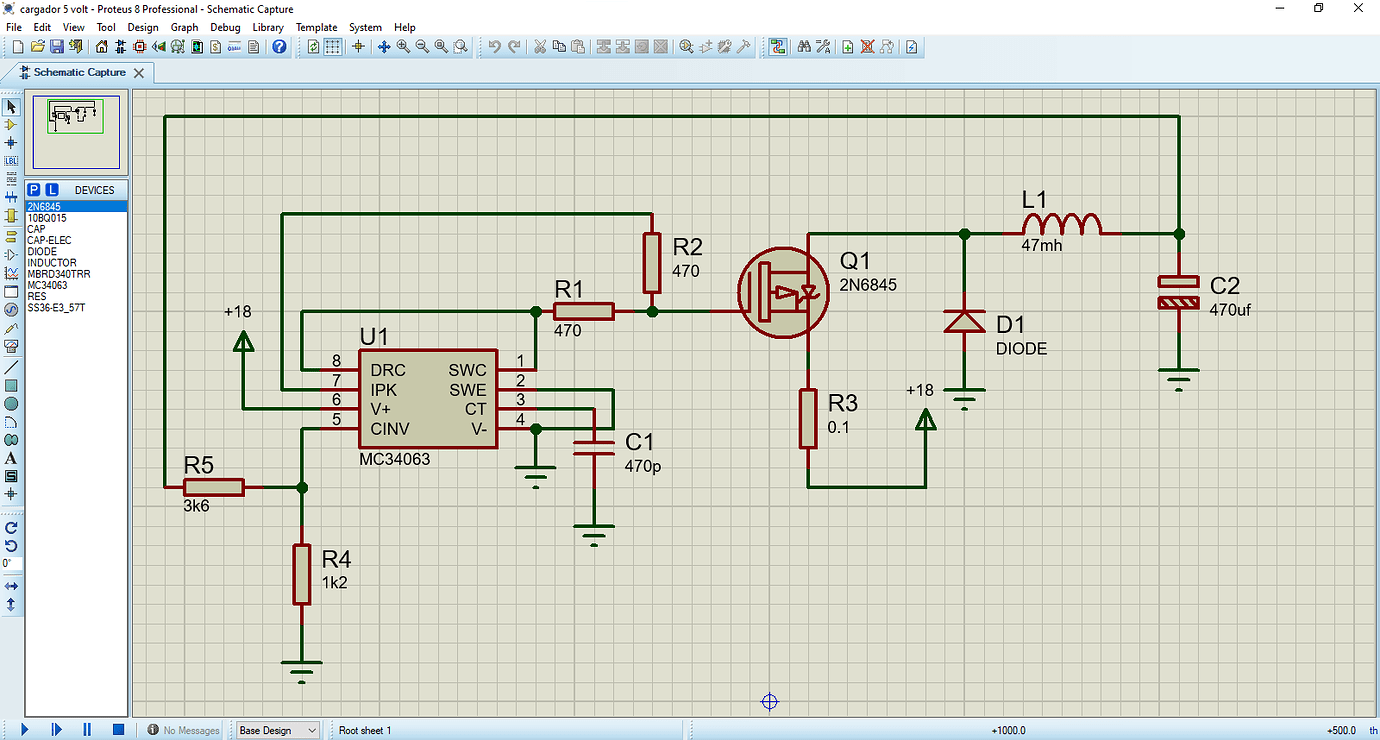Select the Schematic Capture tab
The width and height of the screenshot is (1380, 740).
point(78,72)
